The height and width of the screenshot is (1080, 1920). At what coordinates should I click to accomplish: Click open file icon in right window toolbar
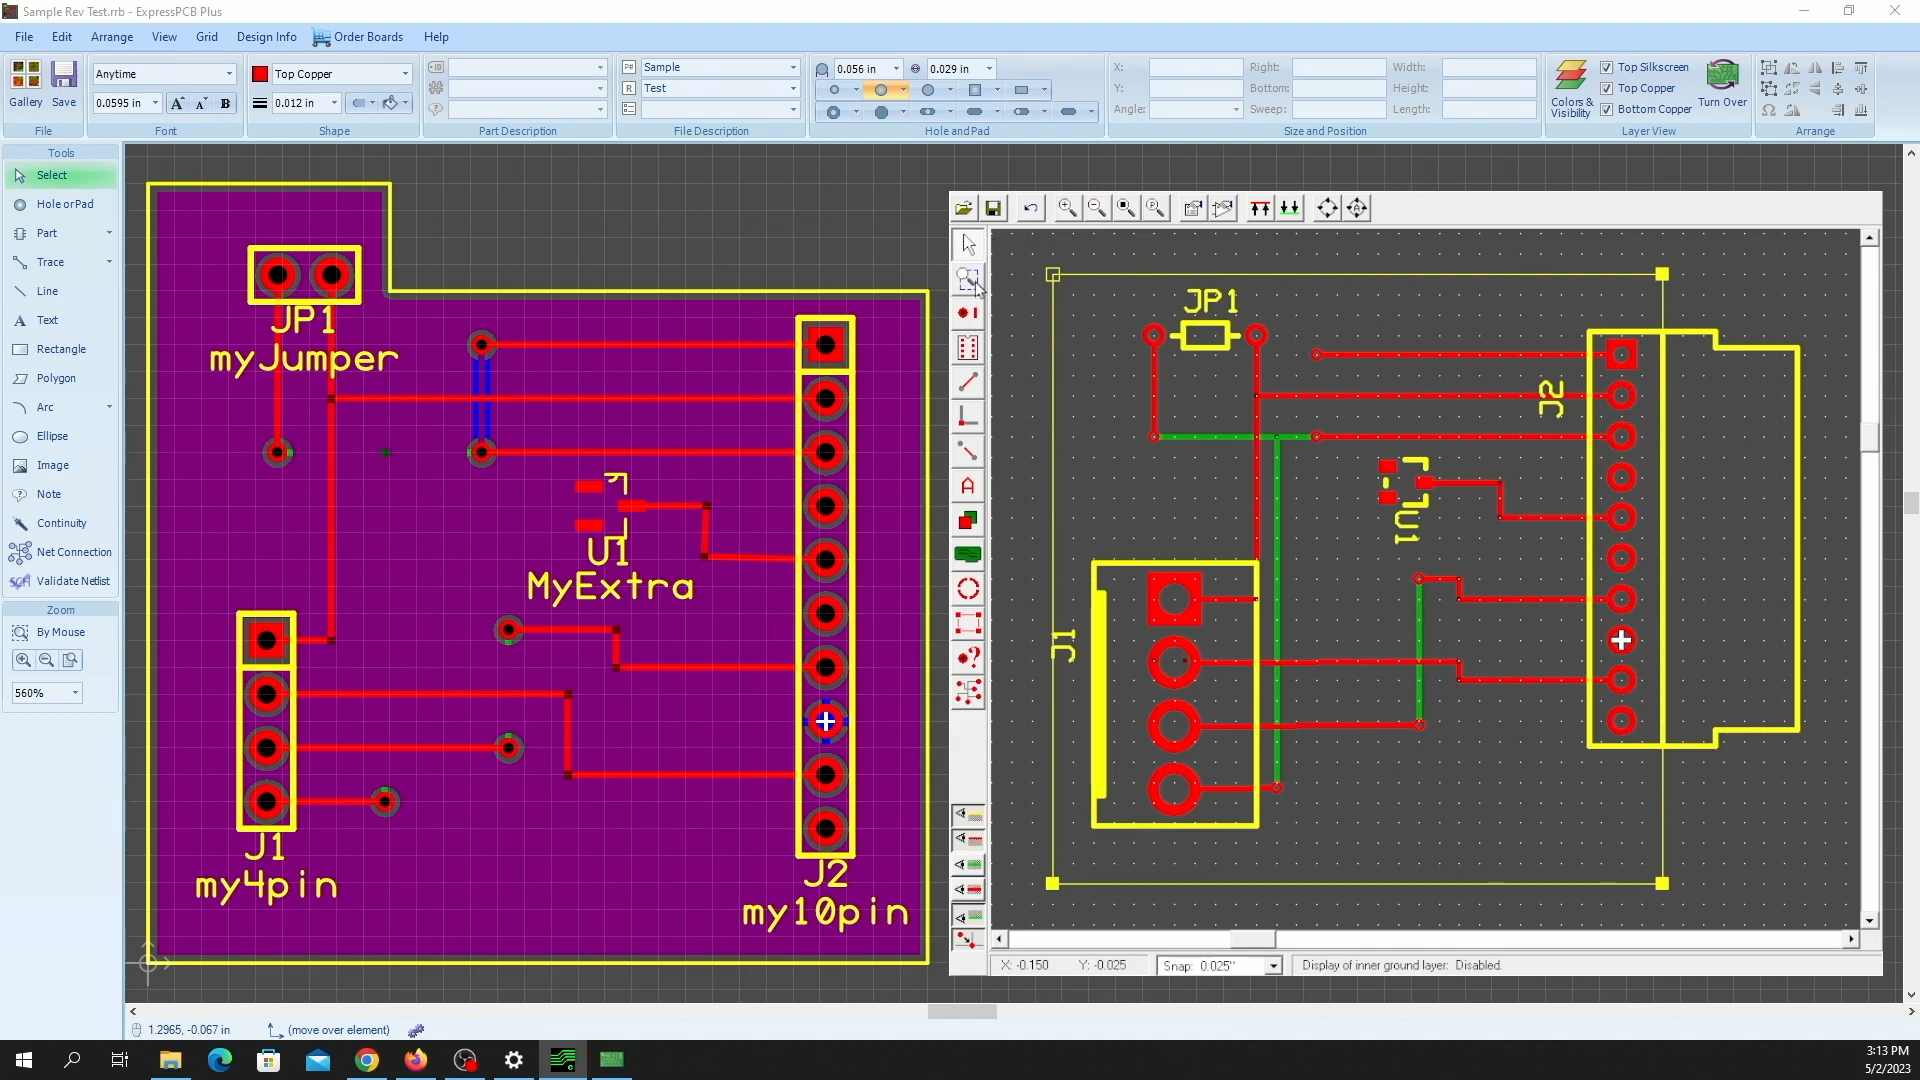tap(963, 208)
